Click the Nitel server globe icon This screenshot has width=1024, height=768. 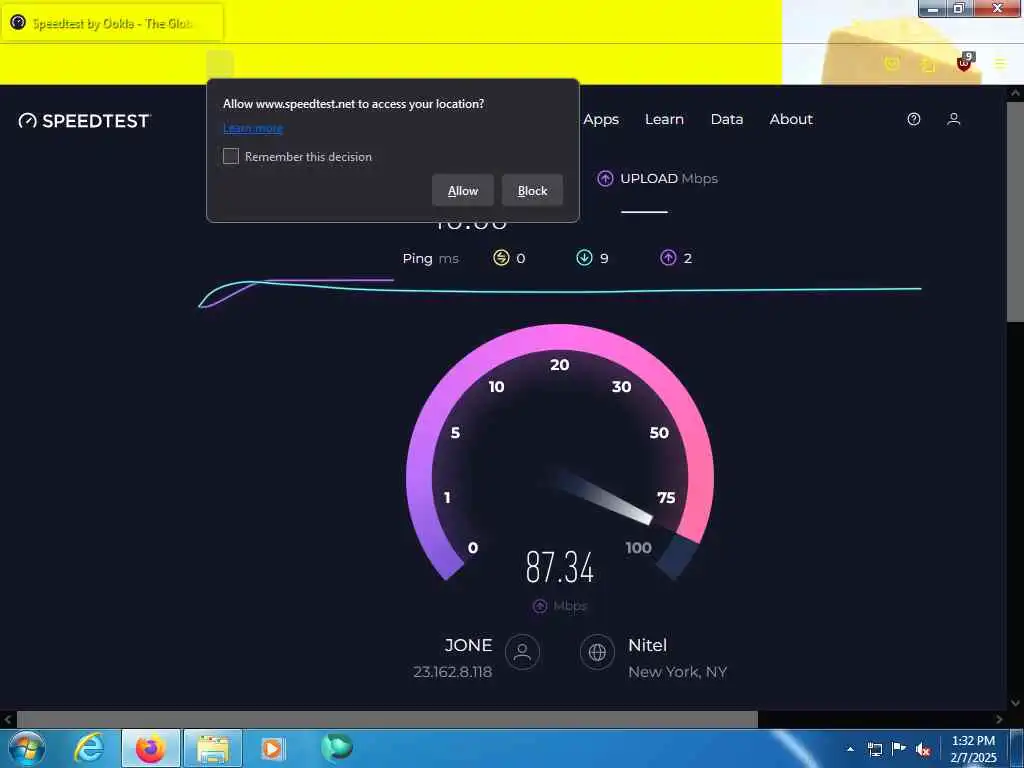click(x=597, y=652)
